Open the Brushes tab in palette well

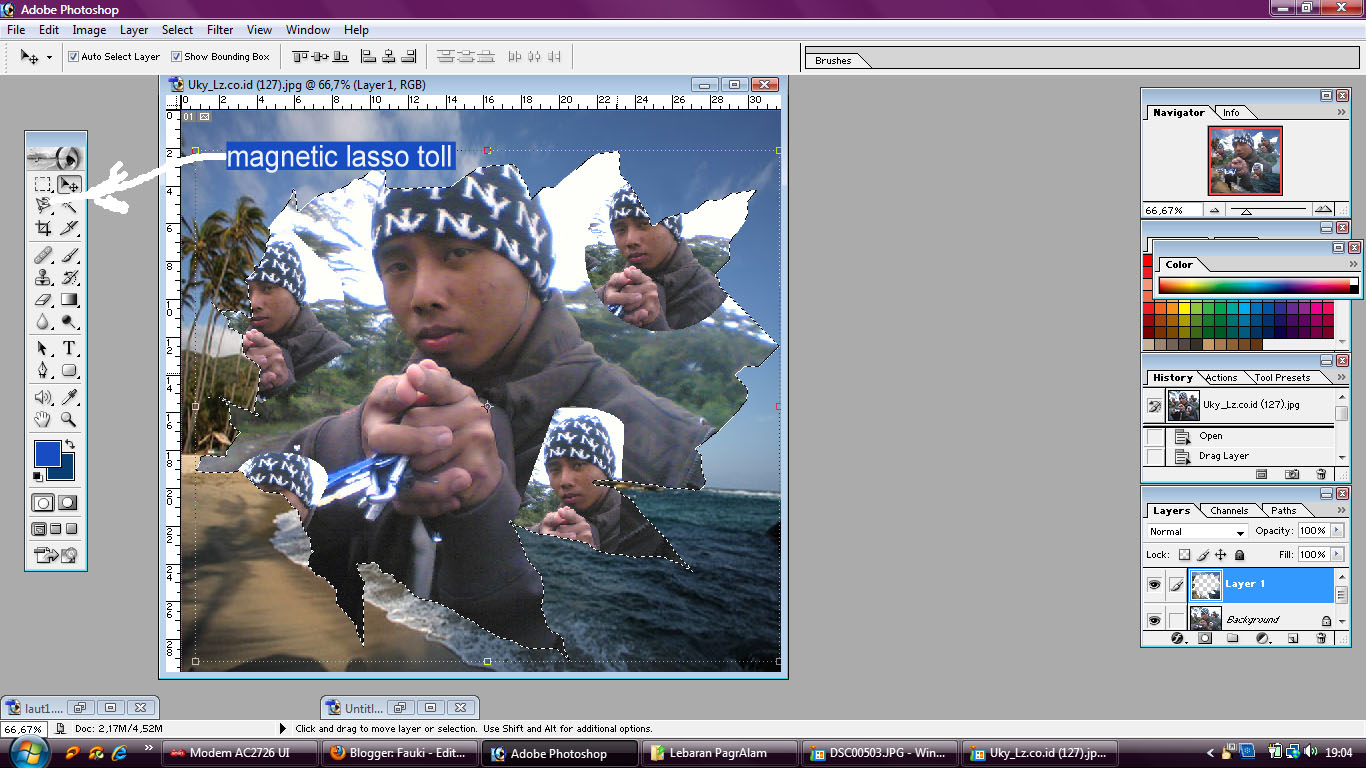[x=833, y=60]
